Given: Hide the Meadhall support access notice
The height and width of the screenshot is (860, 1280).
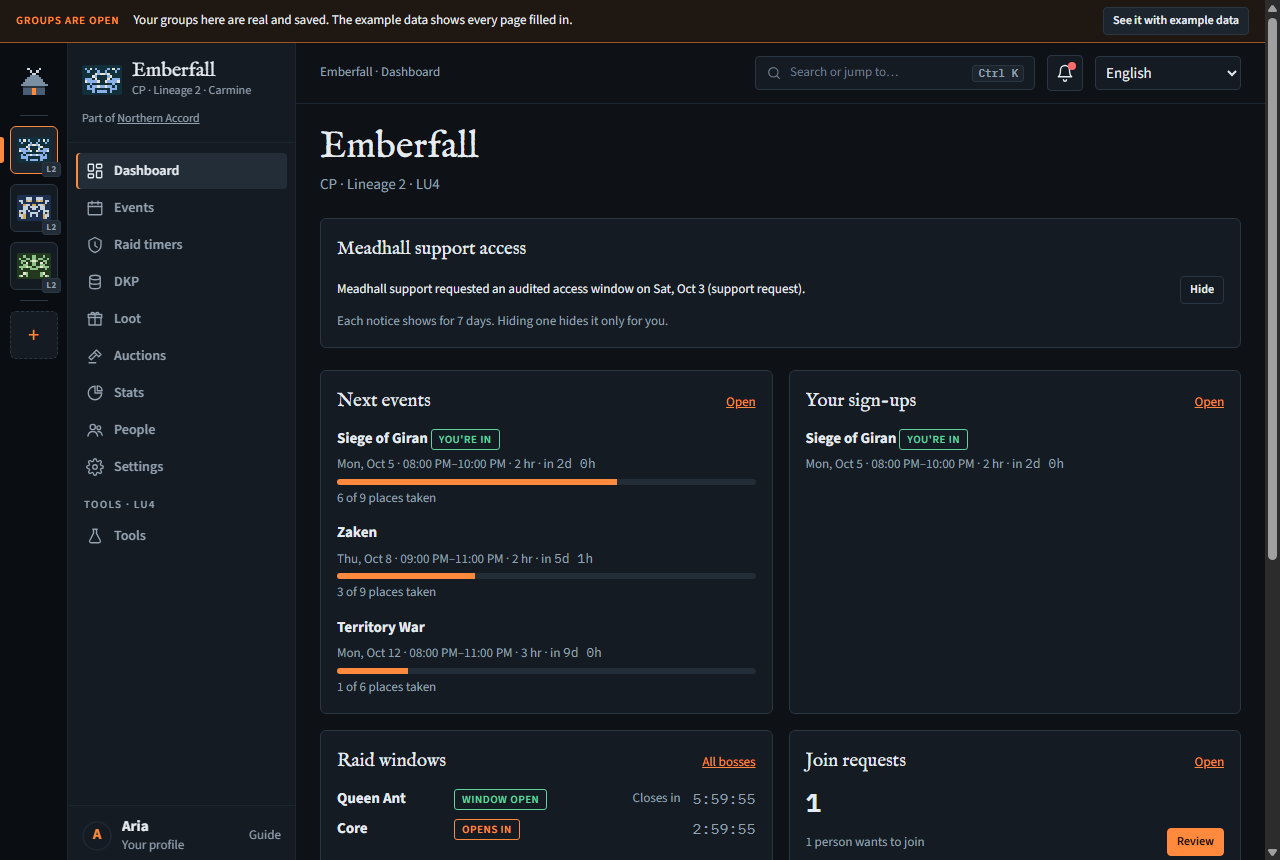Looking at the screenshot, I should click(x=1202, y=290).
